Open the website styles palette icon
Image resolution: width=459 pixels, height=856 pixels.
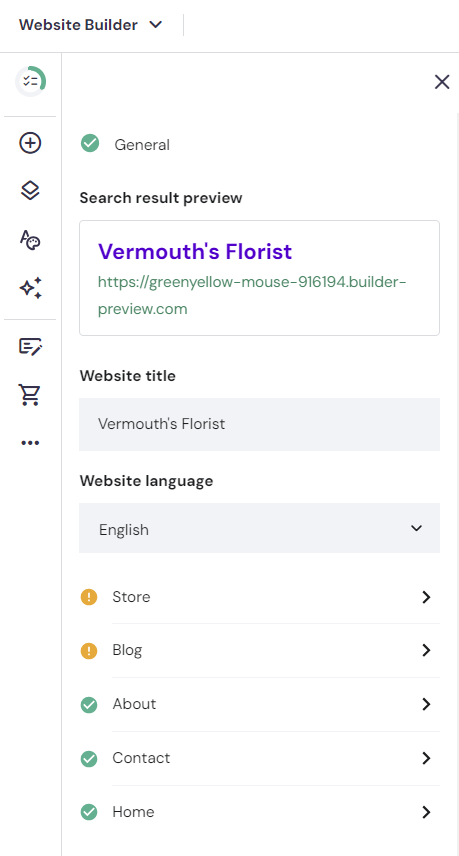30,240
